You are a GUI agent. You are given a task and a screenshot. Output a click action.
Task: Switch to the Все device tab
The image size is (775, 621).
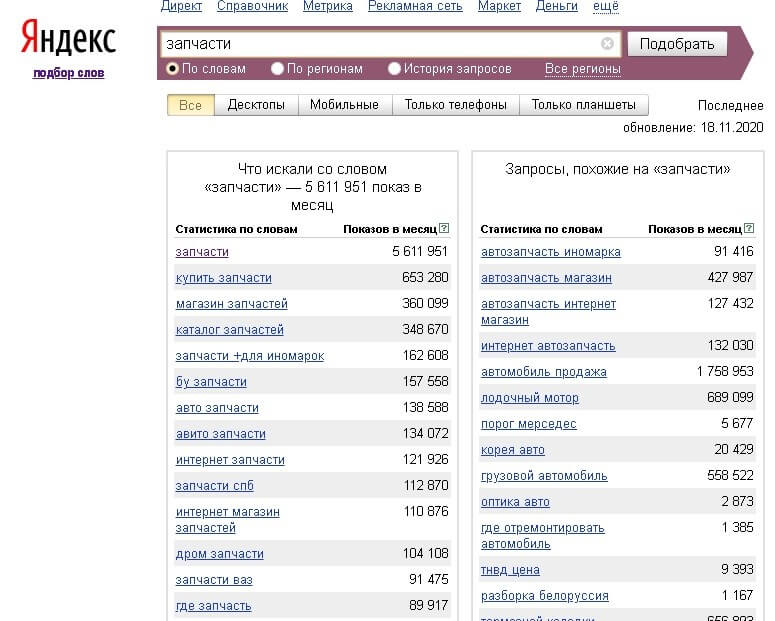(191, 105)
